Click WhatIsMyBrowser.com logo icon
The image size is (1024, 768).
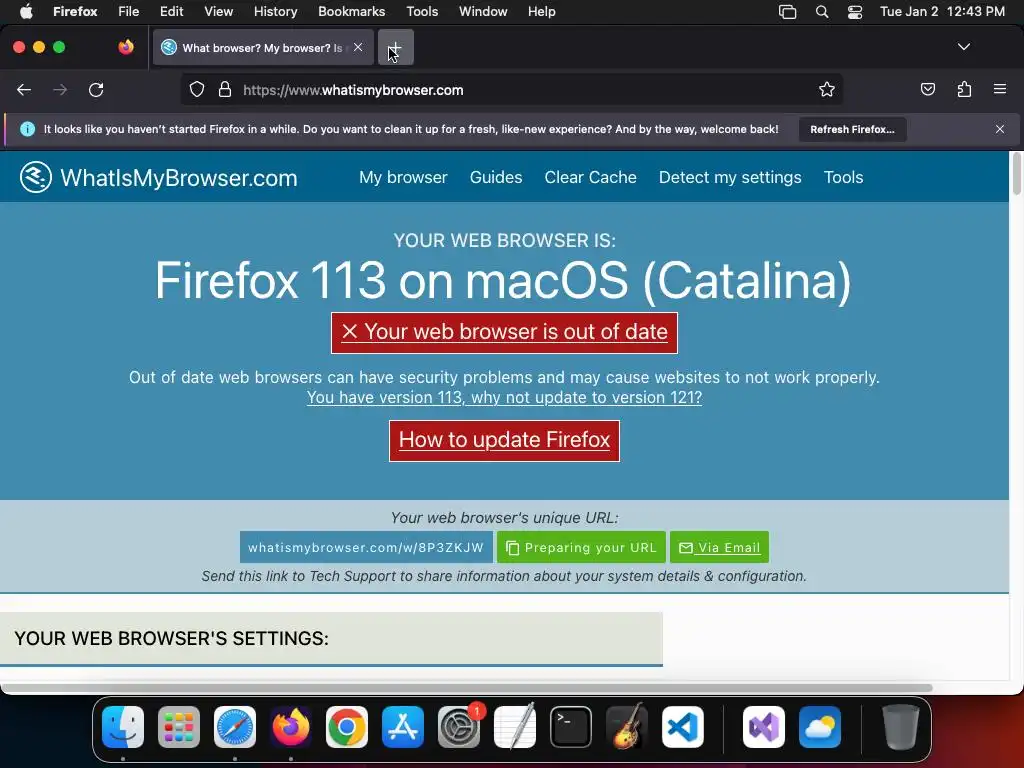pos(35,177)
